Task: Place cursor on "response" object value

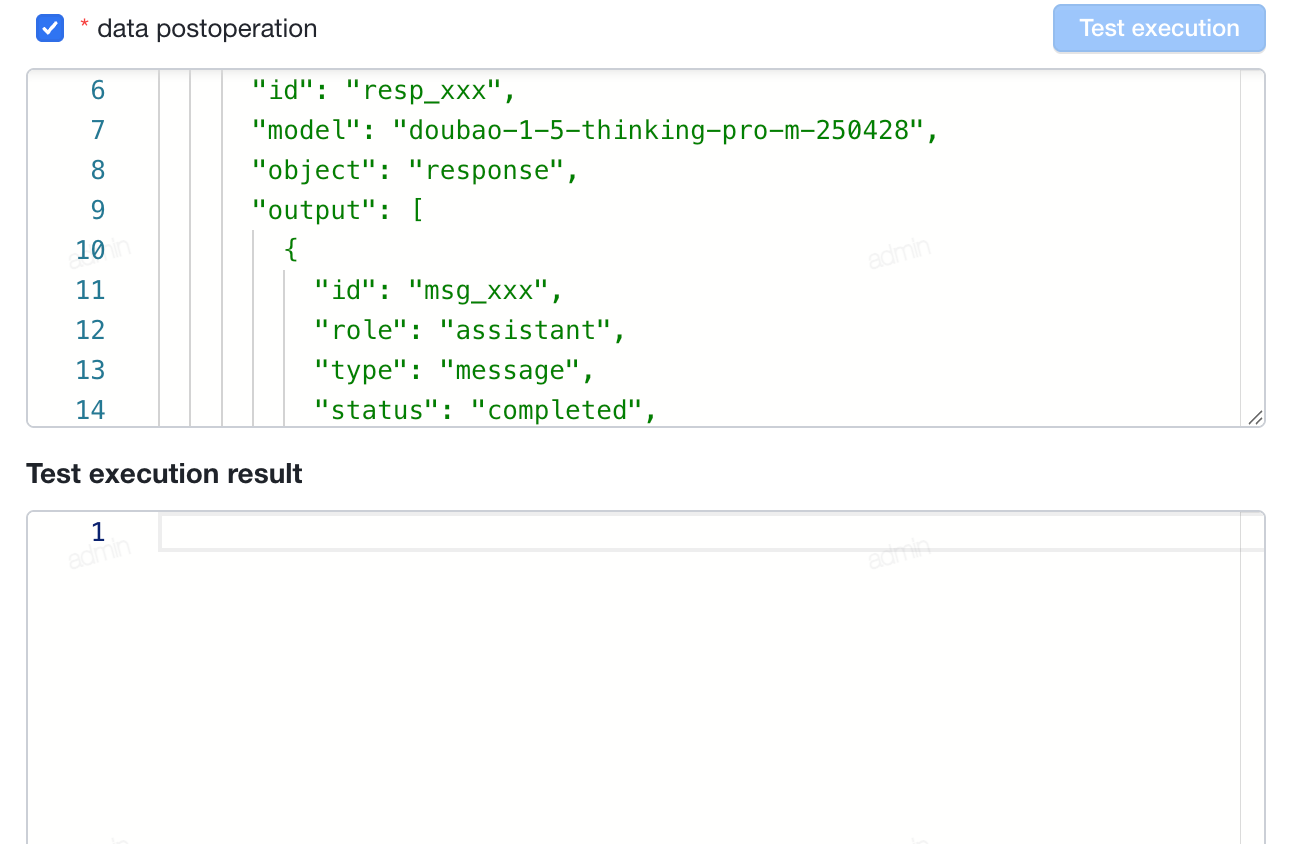Action: 486,170
